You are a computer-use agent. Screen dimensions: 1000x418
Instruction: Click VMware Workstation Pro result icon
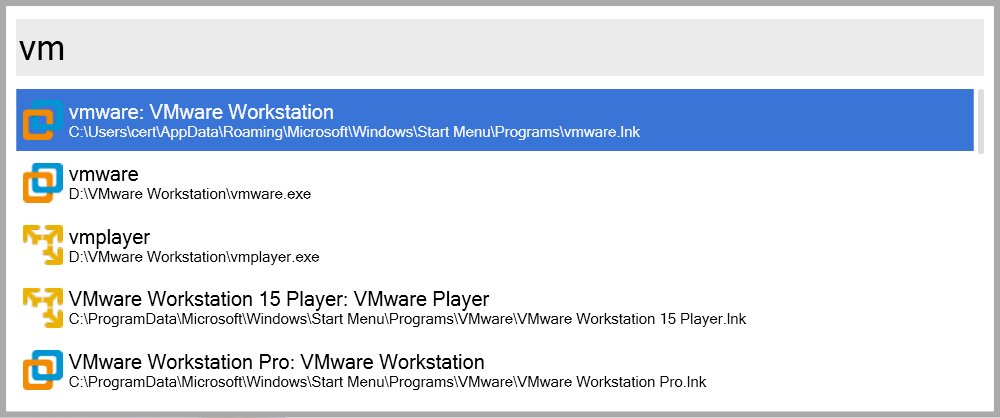43,369
